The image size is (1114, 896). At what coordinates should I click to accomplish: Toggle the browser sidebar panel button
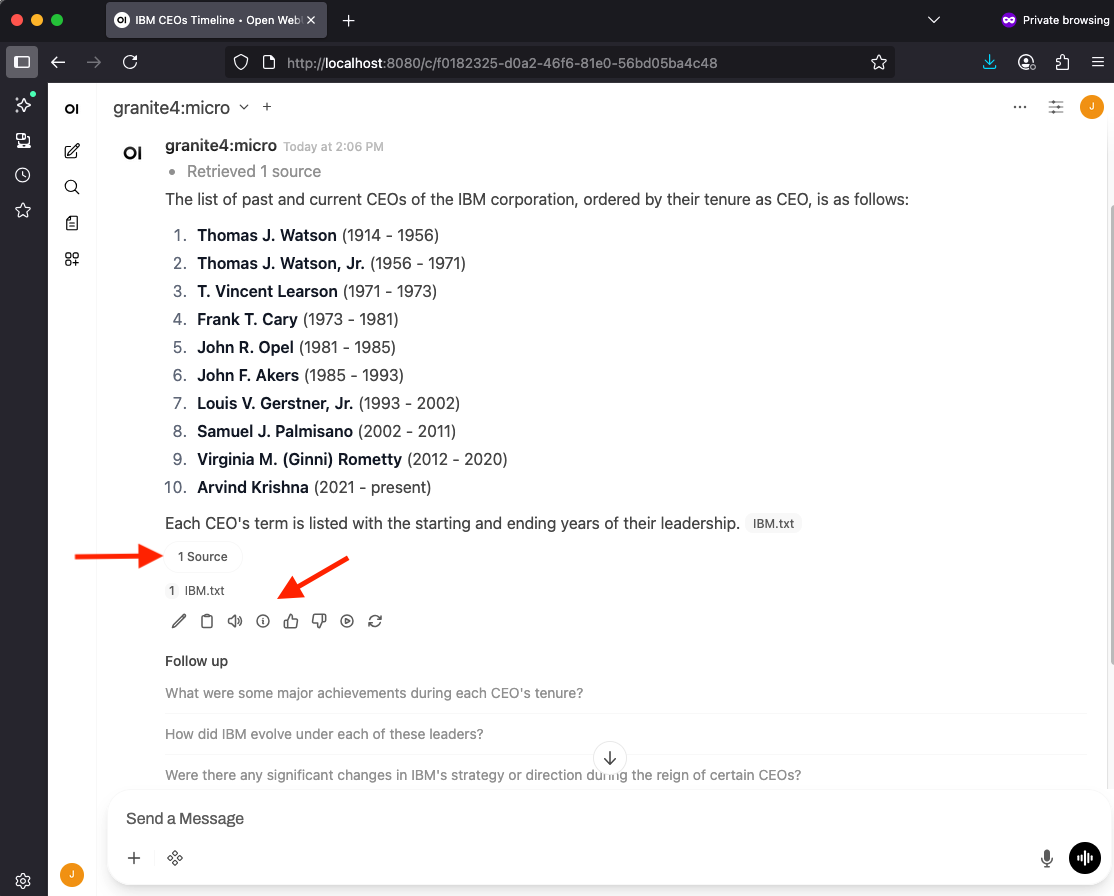tap(22, 62)
